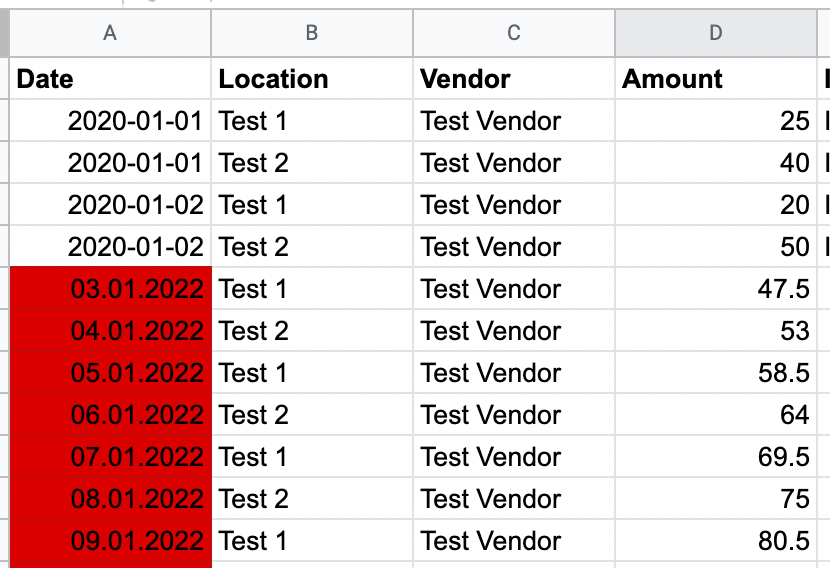This screenshot has height=568, width=830.
Task: Select first 2020-01-02 date cell
Action: [x=110, y=204]
